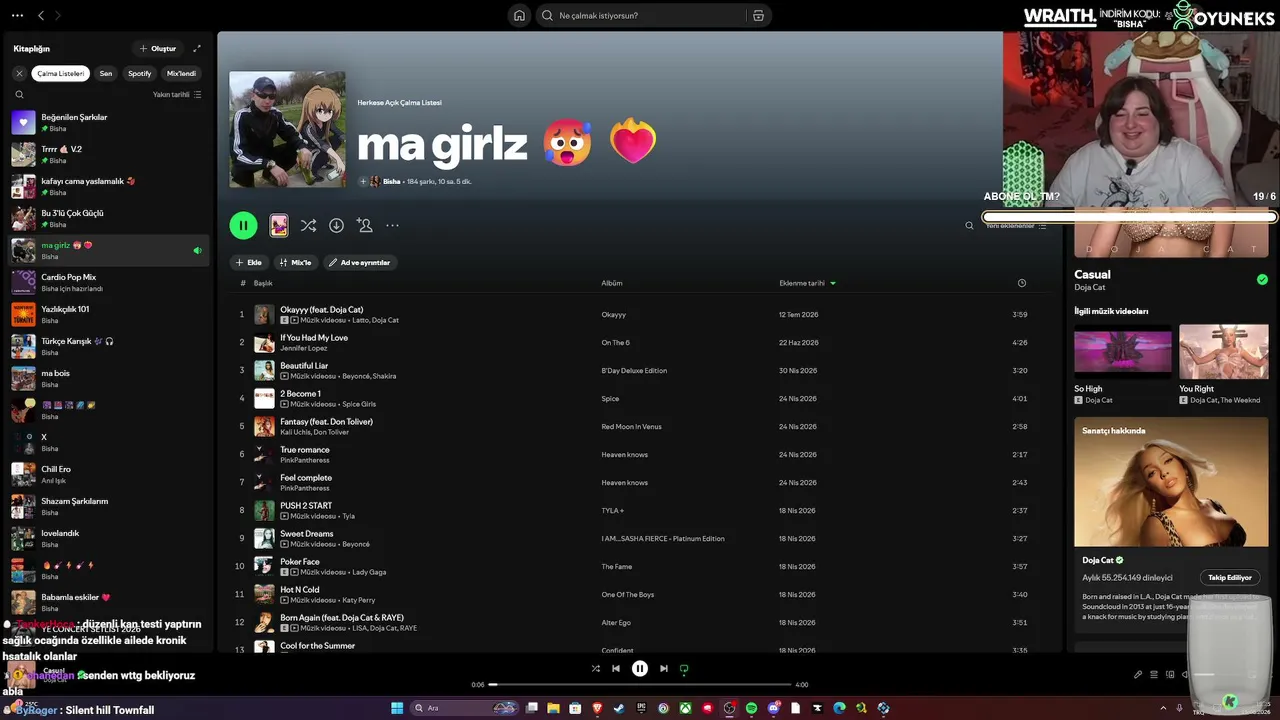Screen dimensions: 1280x720
Task: Sort tracks by the Albüm column
Action: coord(611,283)
